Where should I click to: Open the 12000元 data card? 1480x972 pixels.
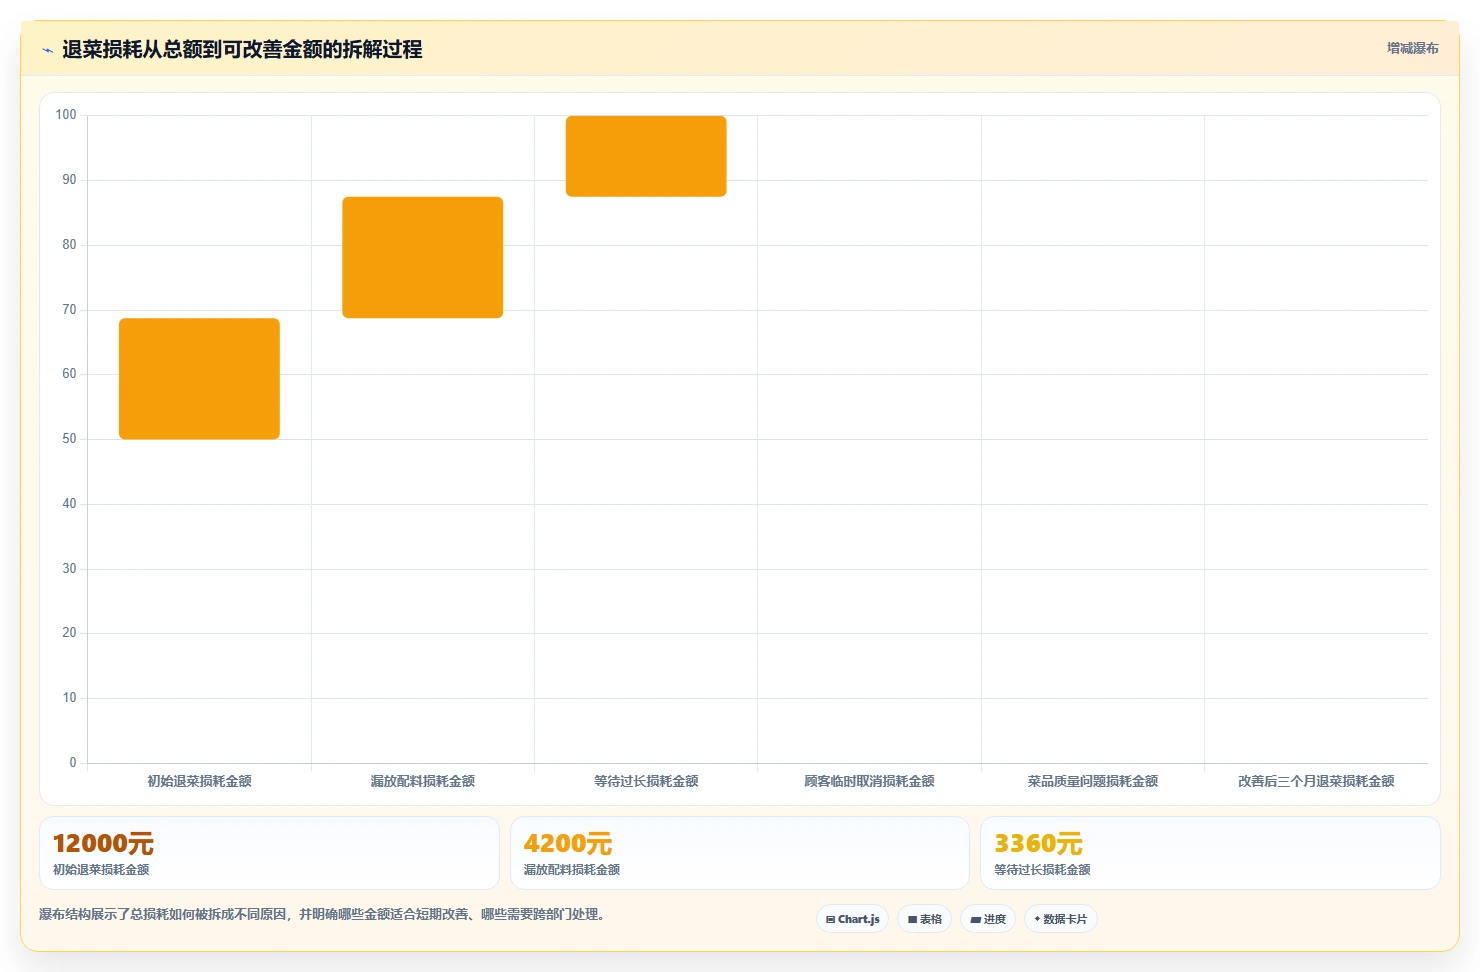269,853
